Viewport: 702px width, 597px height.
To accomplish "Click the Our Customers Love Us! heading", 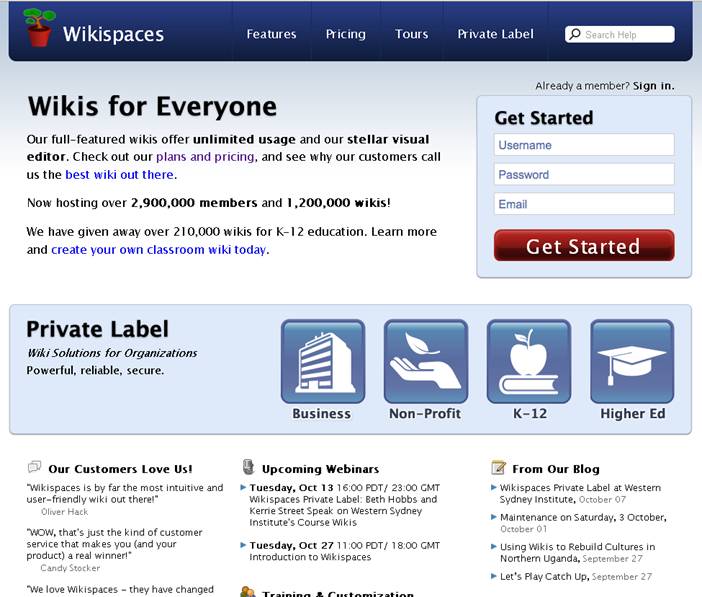I will point(120,469).
